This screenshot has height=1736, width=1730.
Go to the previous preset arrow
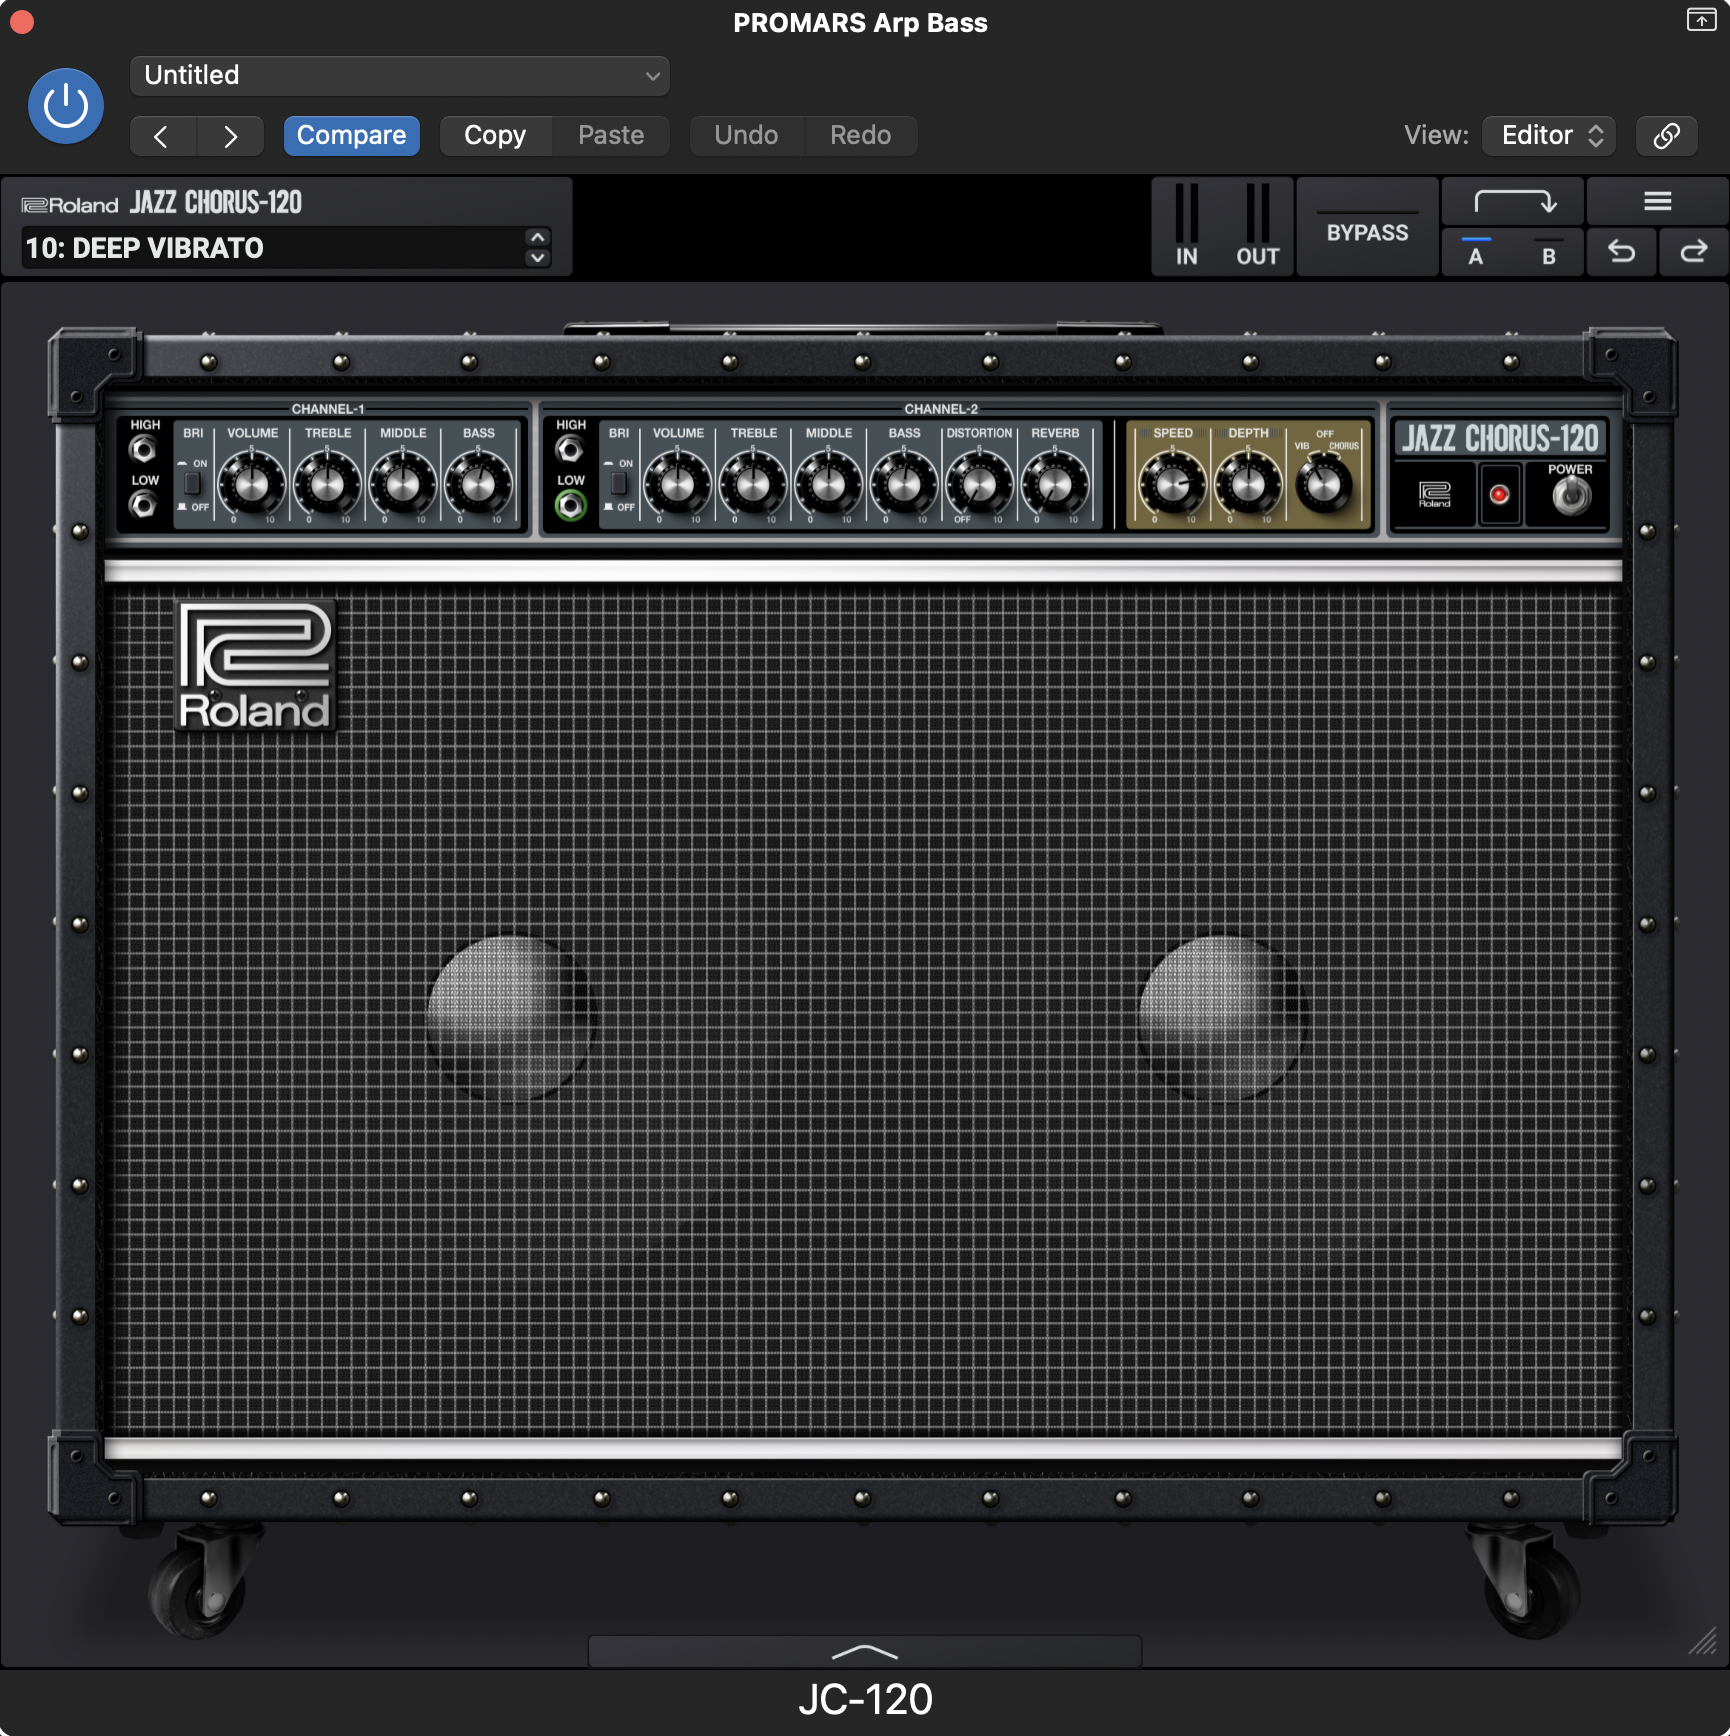(x=163, y=136)
